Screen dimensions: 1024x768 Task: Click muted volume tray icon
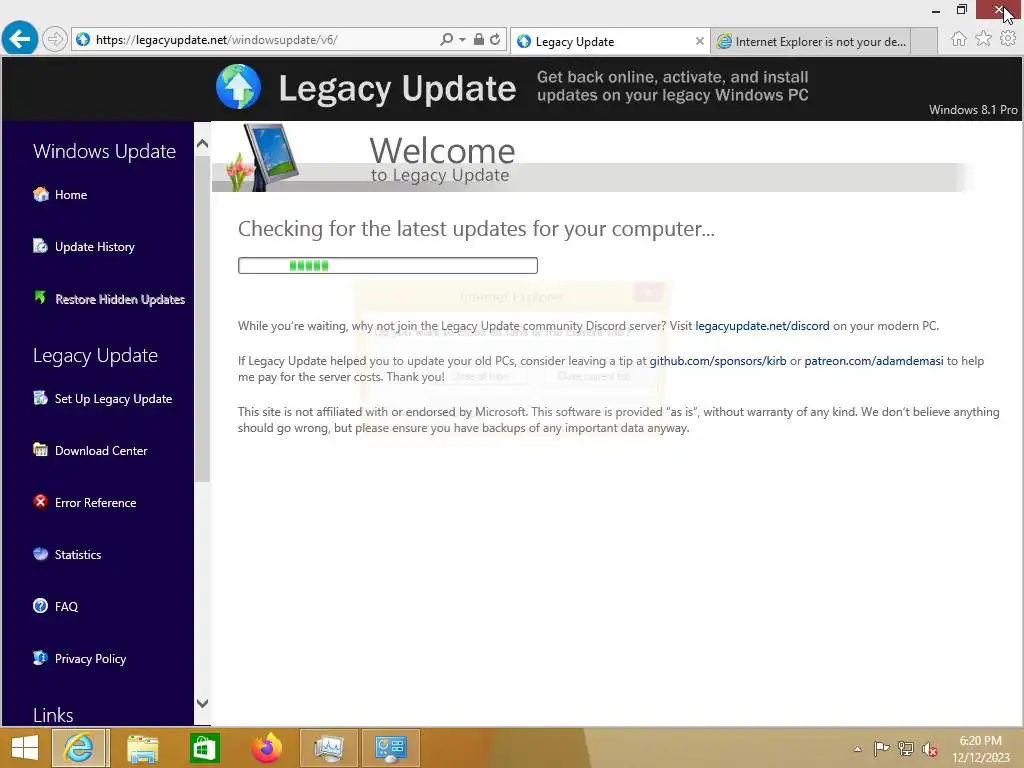tap(930, 749)
